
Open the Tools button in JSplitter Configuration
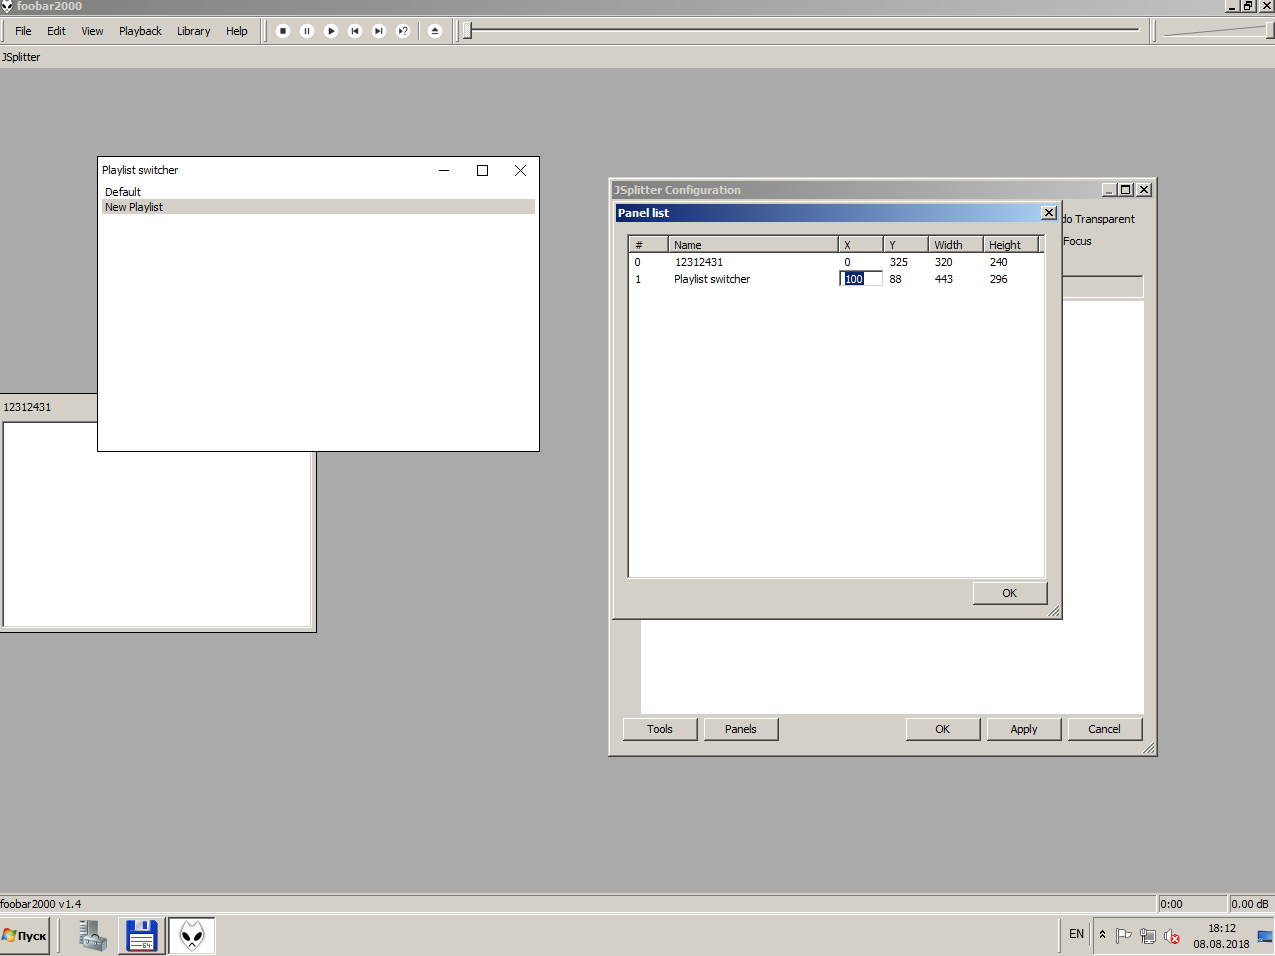point(659,729)
